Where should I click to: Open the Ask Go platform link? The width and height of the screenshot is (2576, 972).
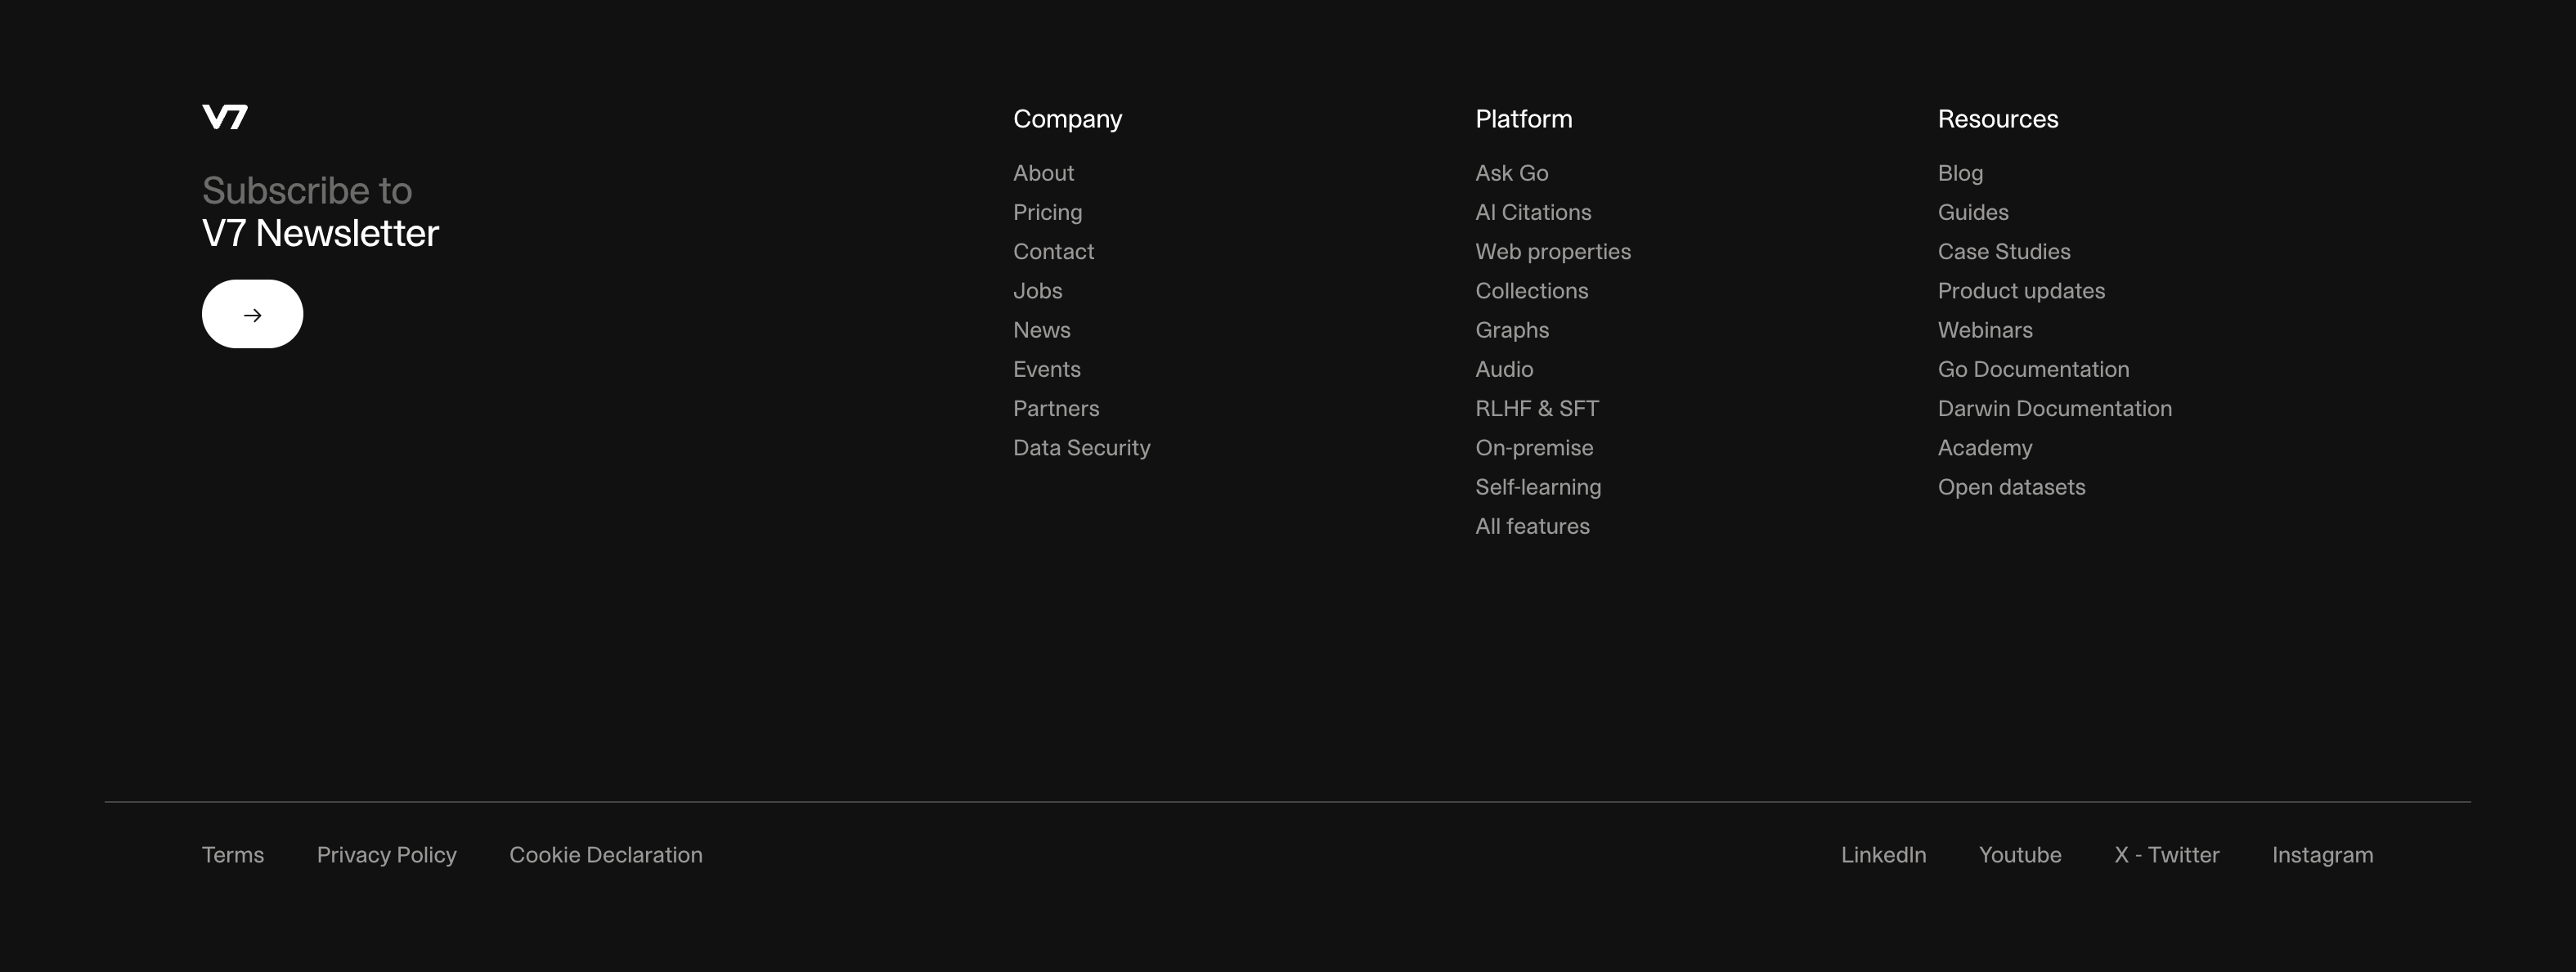click(1511, 173)
